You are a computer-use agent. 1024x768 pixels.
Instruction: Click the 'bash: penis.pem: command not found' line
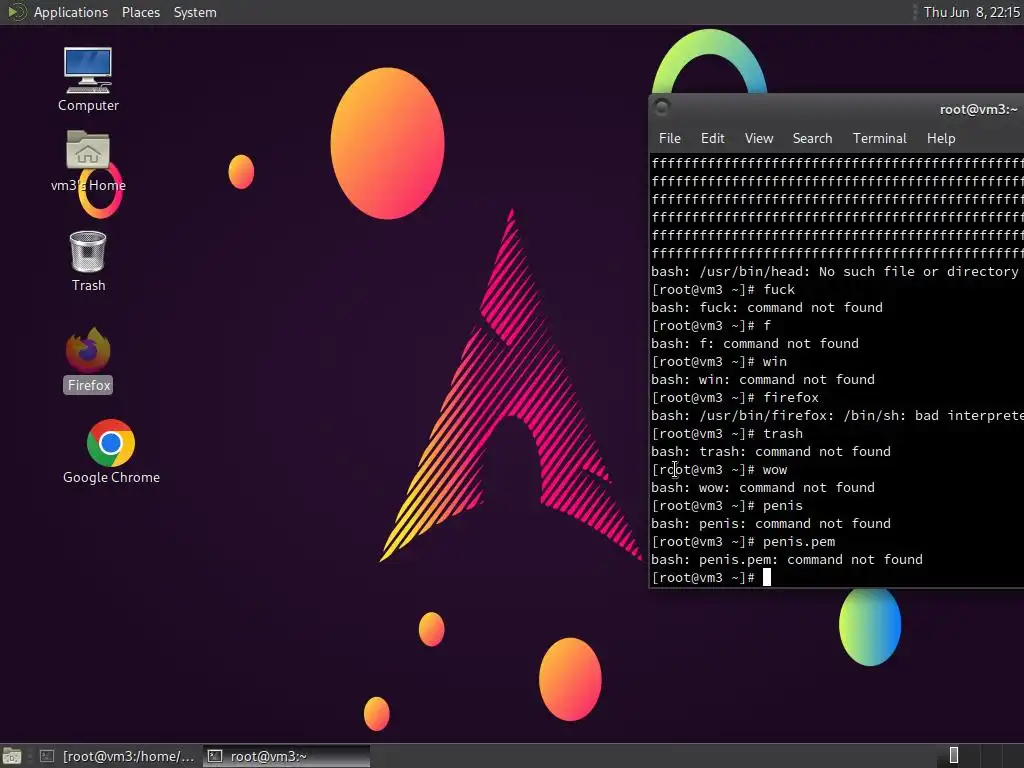point(787,560)
